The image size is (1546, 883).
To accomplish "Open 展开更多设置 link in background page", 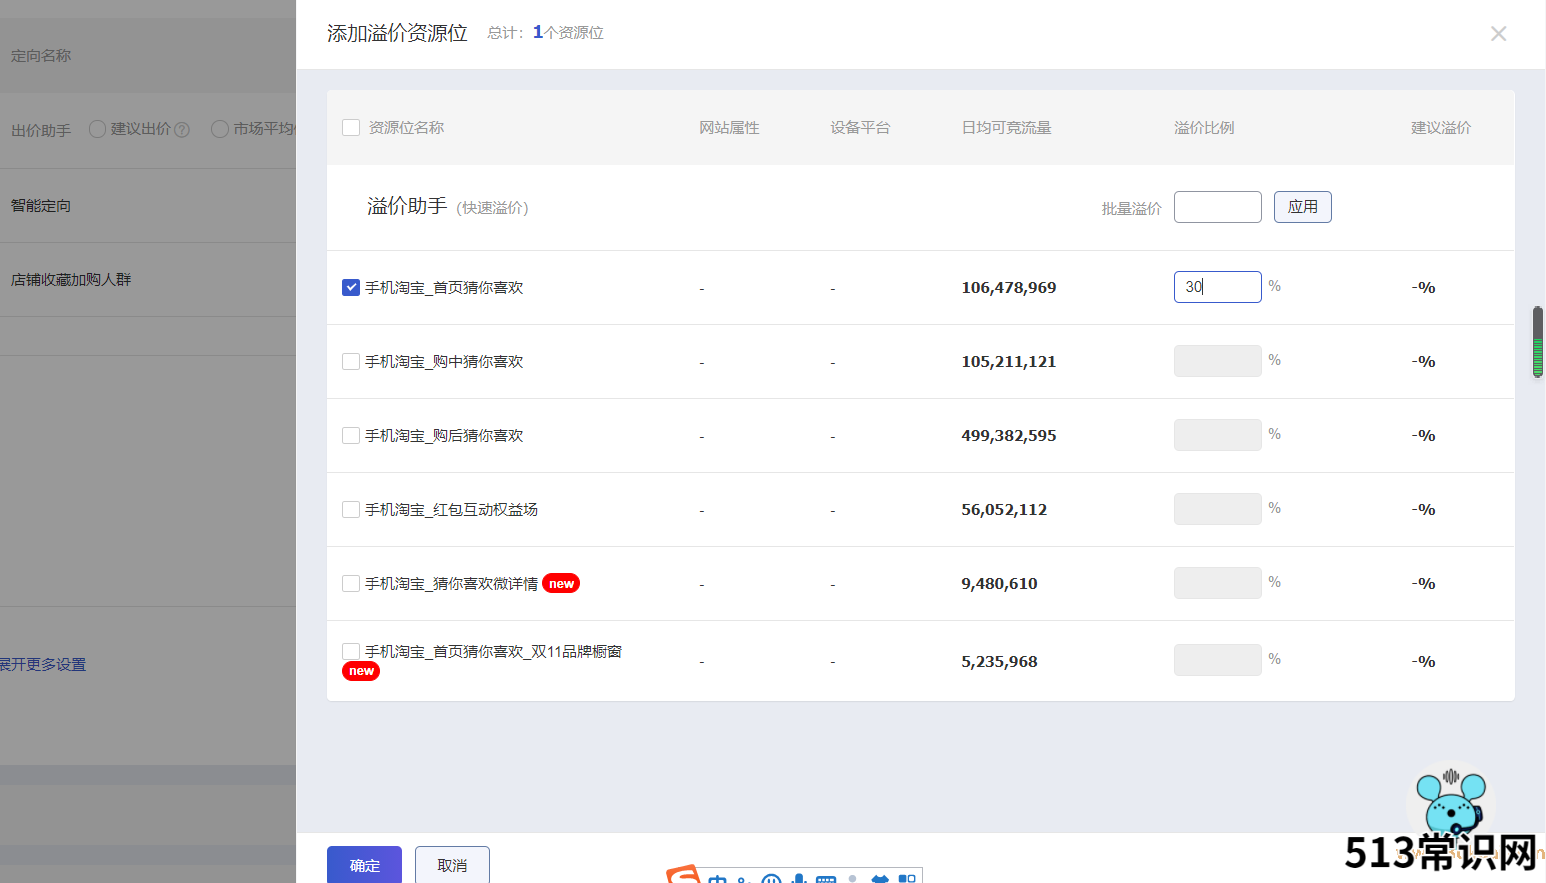I will [x=43, y=665].
